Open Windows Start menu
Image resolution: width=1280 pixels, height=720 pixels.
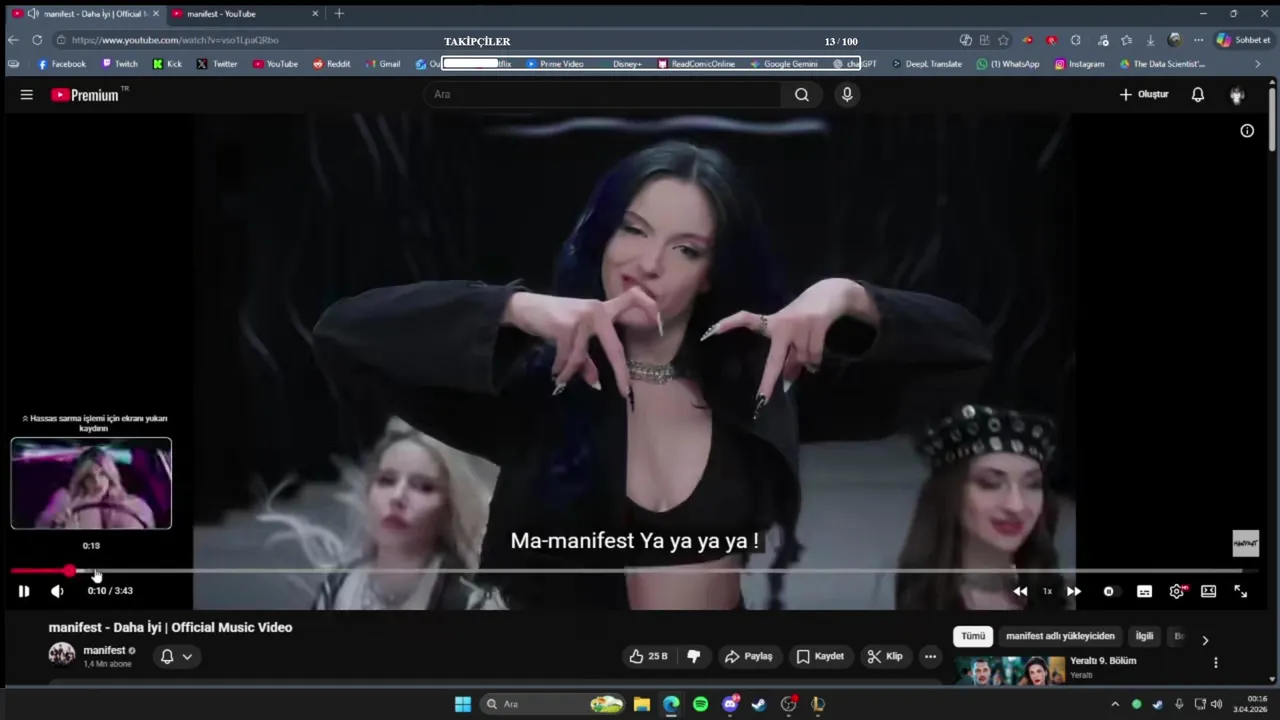463,704
